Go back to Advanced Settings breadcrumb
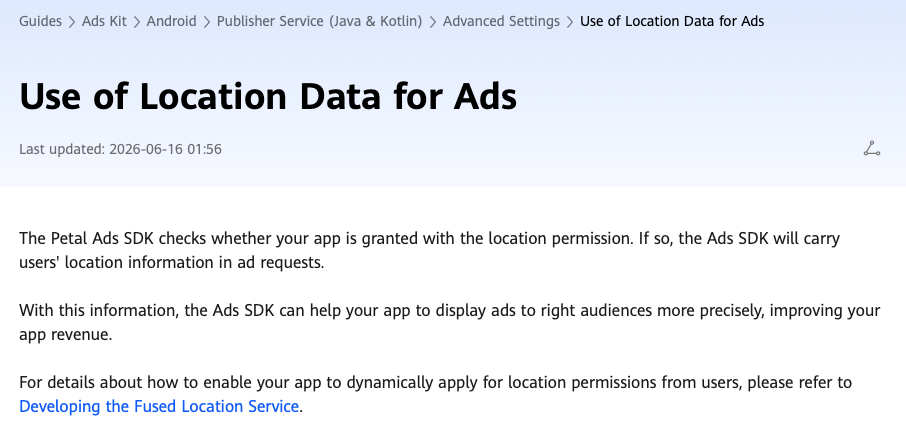This screenshot has width=906, height=434. coord(502,21)
